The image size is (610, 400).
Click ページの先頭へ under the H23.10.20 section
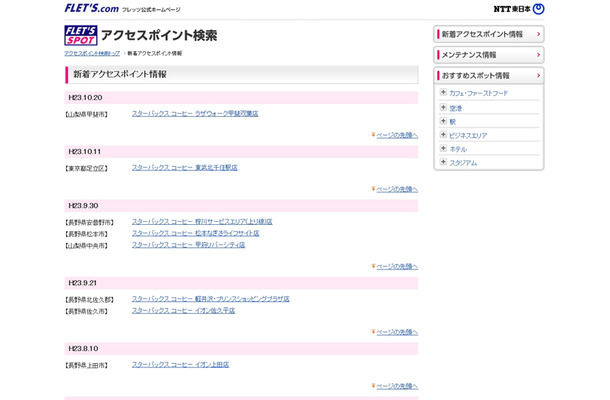coord(397,135)
